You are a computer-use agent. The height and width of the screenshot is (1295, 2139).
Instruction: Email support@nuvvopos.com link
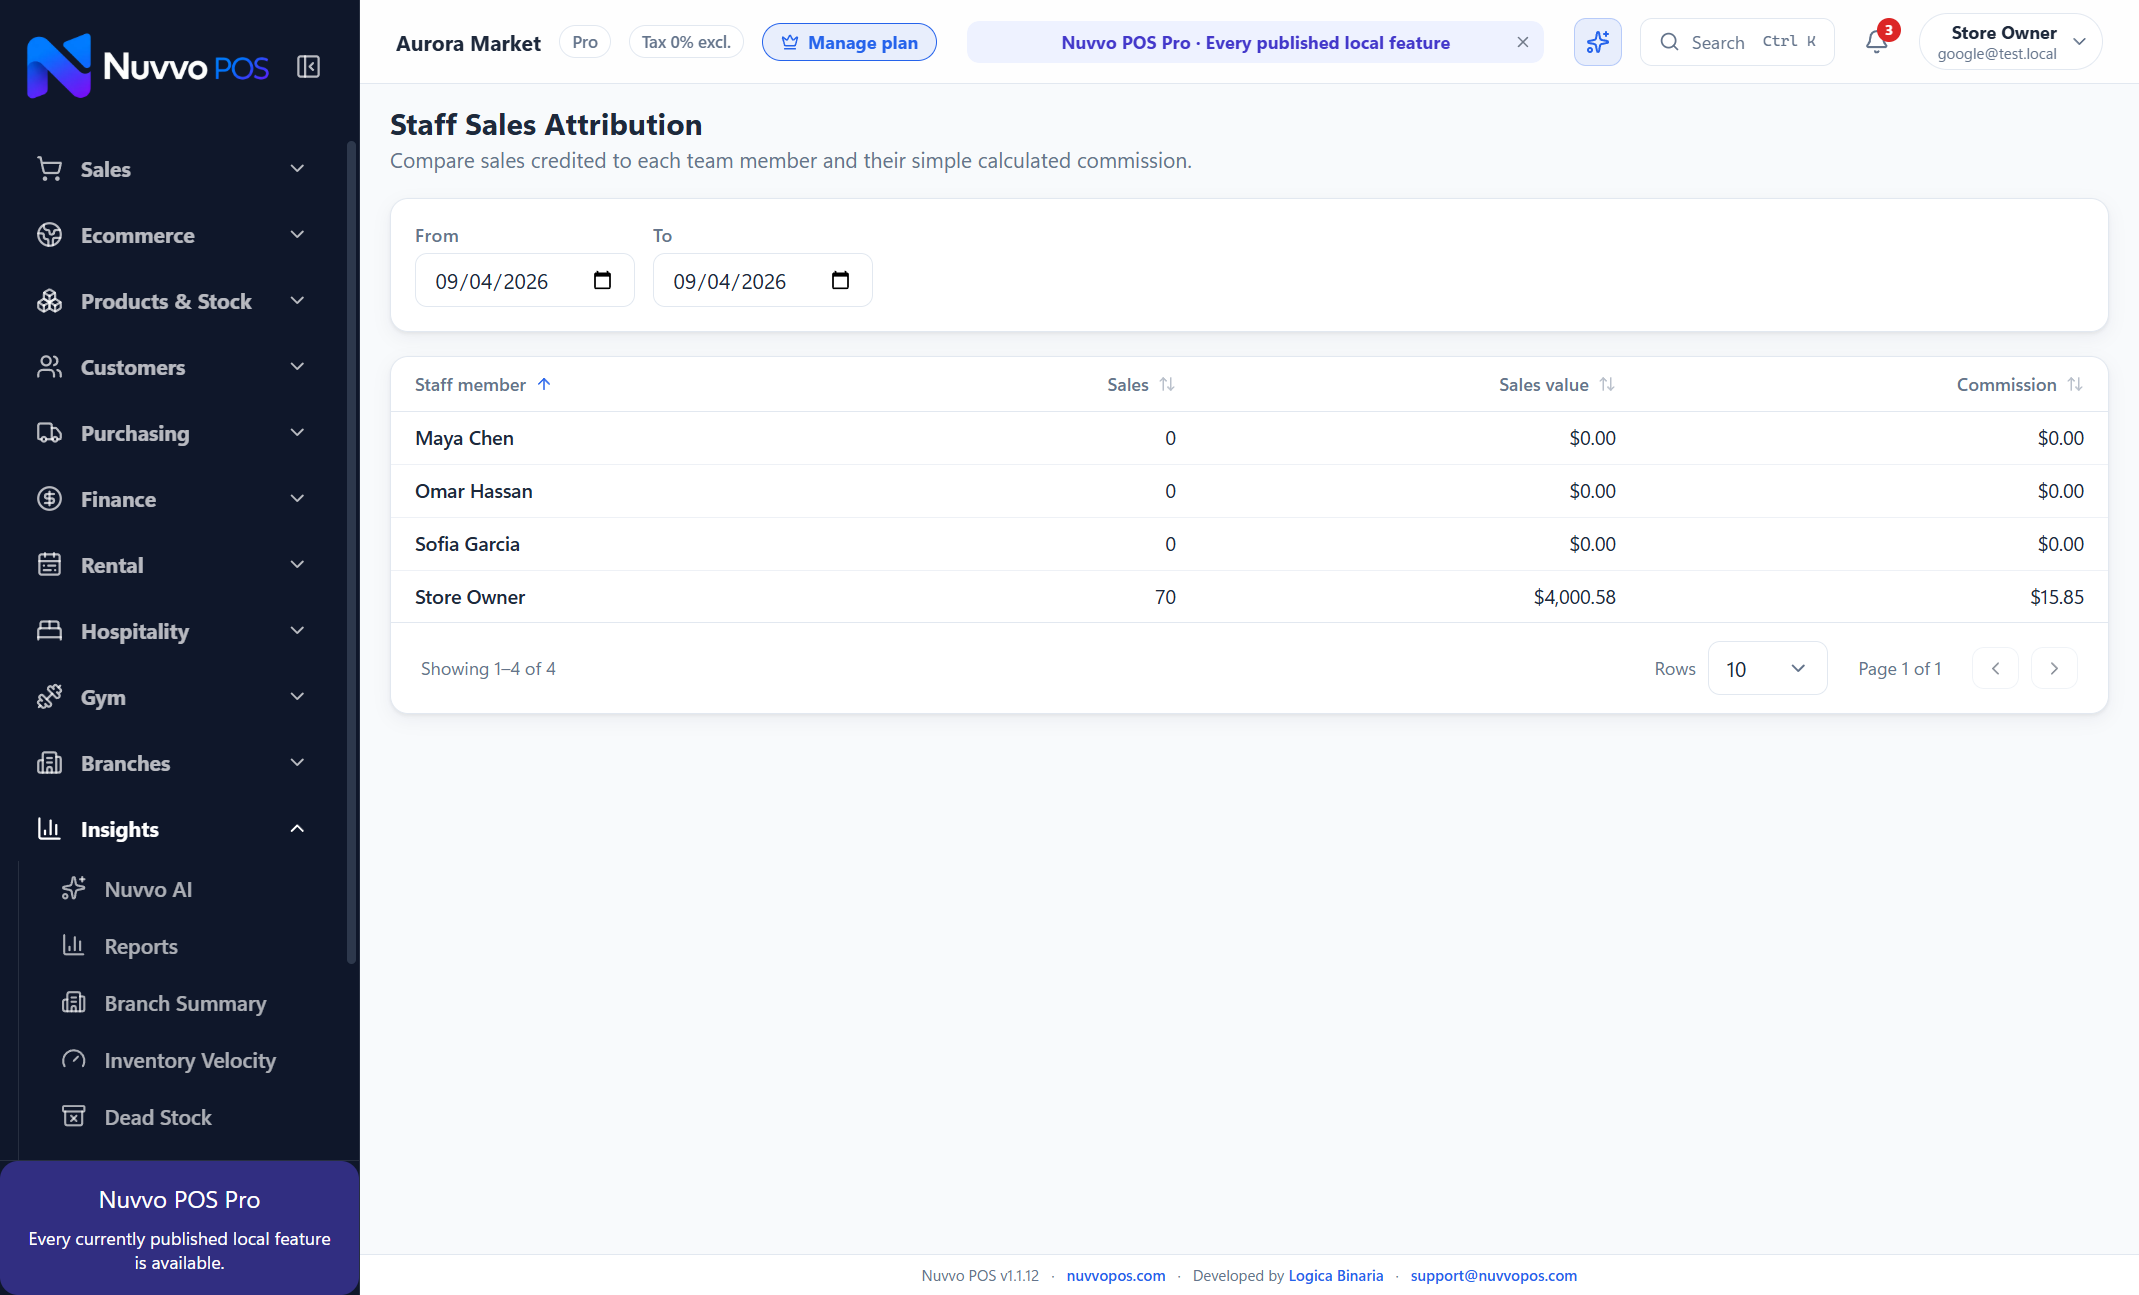[1494, 1276]
